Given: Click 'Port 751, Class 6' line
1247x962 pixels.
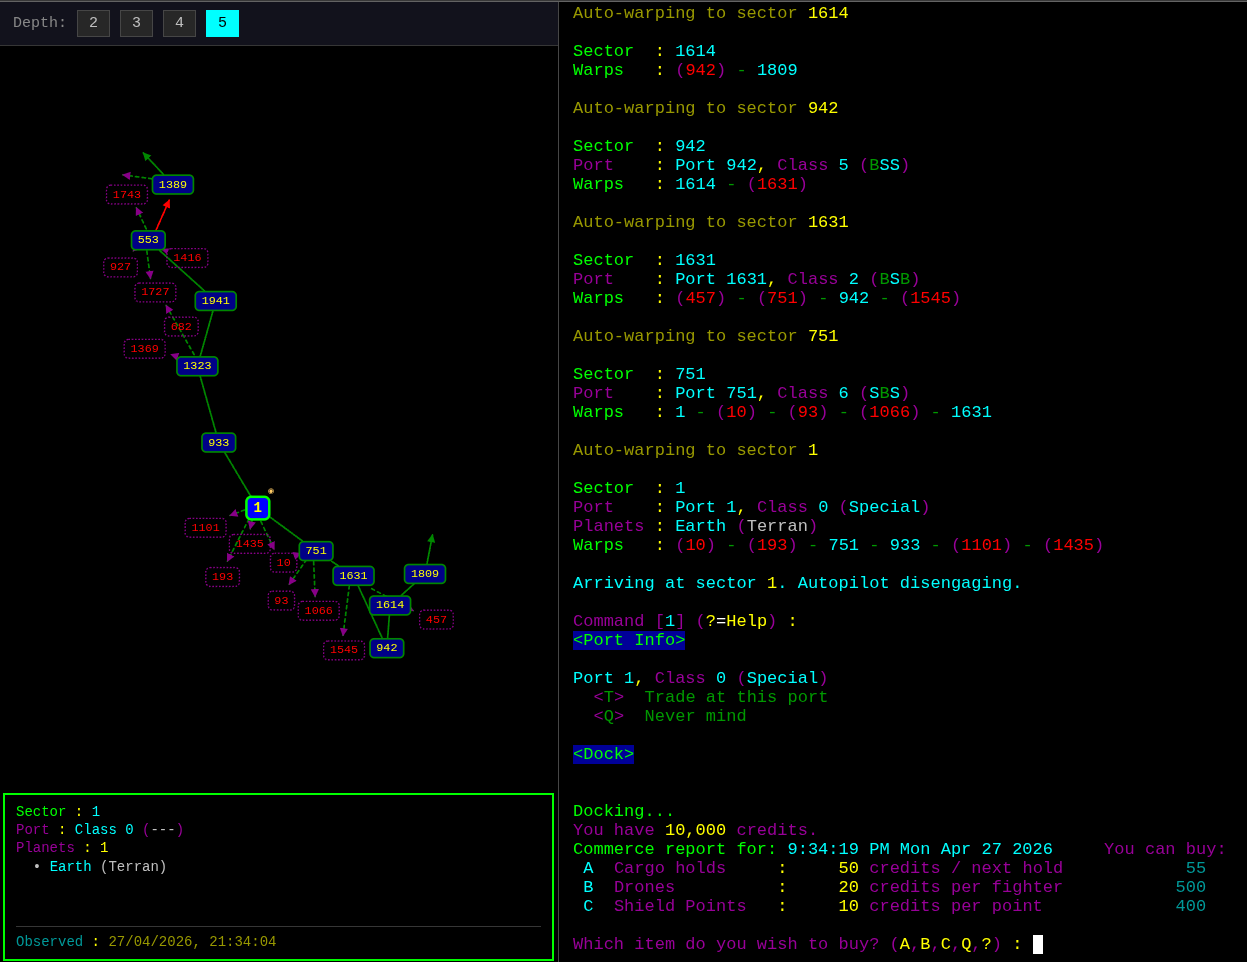Looking at the screenshot, I should click(x=742, y=394).
